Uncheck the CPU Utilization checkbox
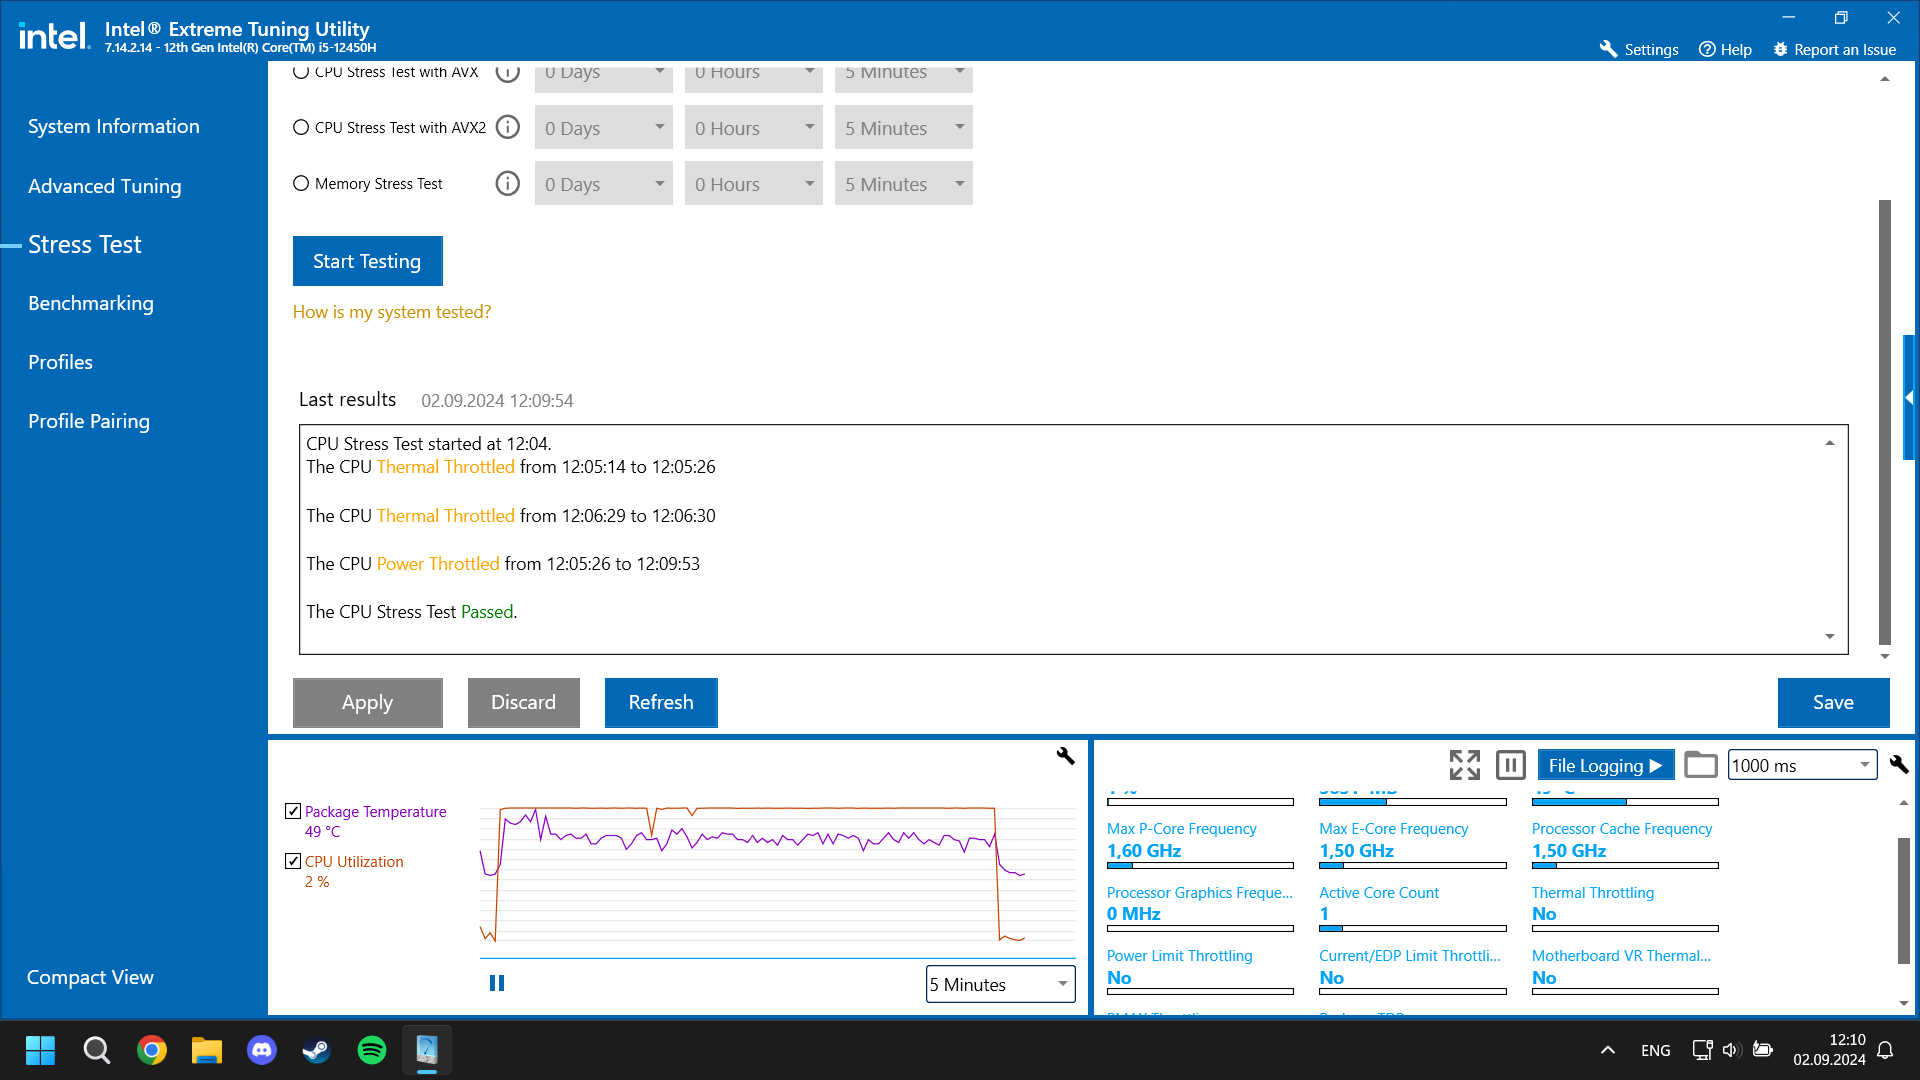This screenshot has height=1080, width=1920. click(x=293, y=861)
